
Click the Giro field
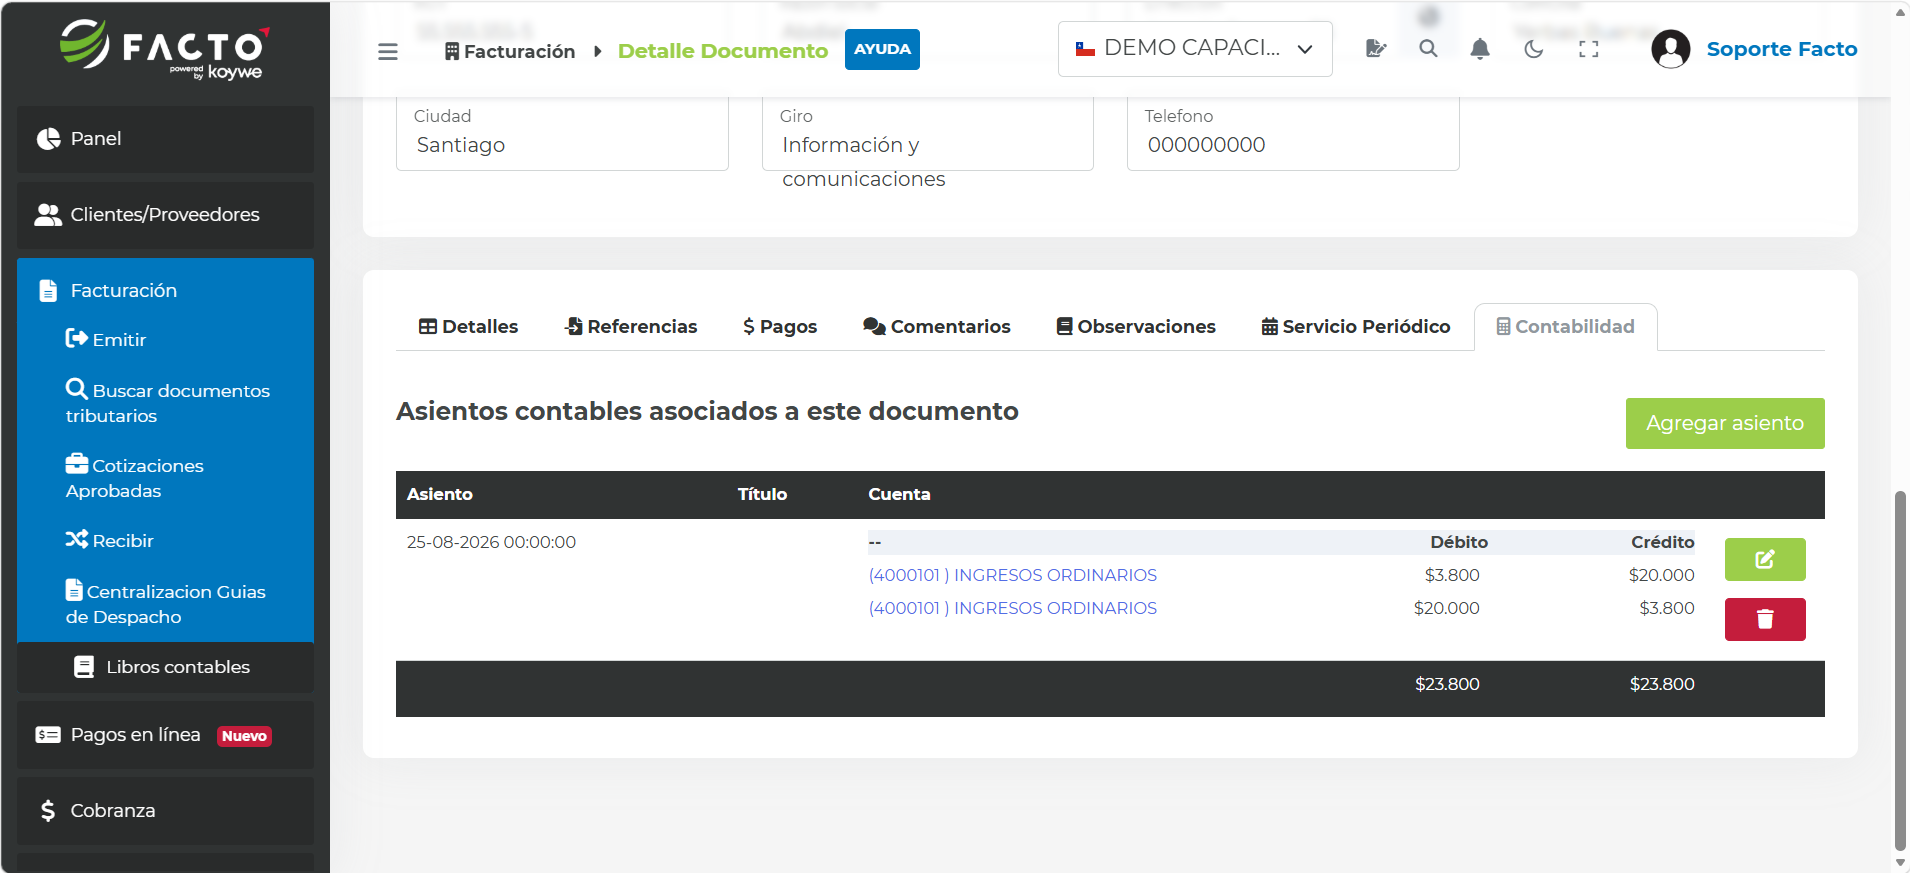point(927,135)
